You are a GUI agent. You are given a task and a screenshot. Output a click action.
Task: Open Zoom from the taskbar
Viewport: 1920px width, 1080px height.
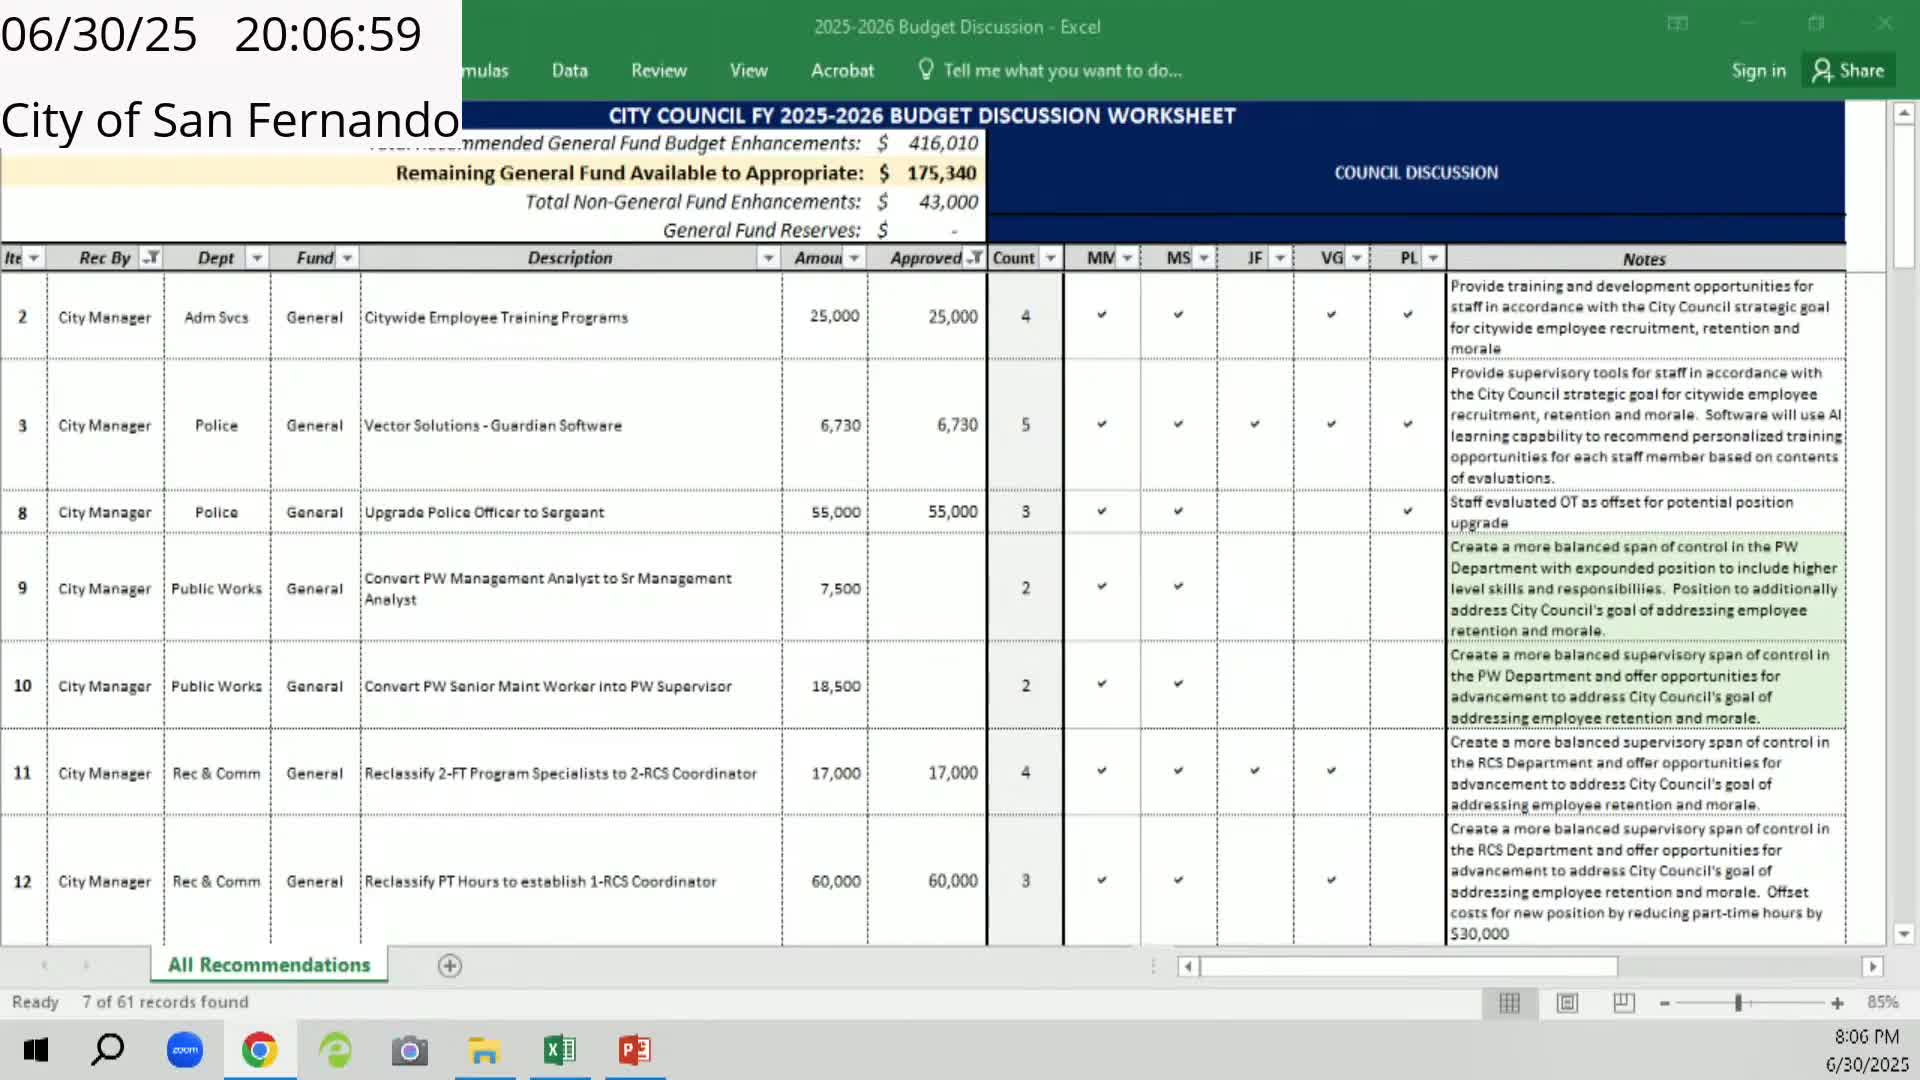coord(185,1050)
